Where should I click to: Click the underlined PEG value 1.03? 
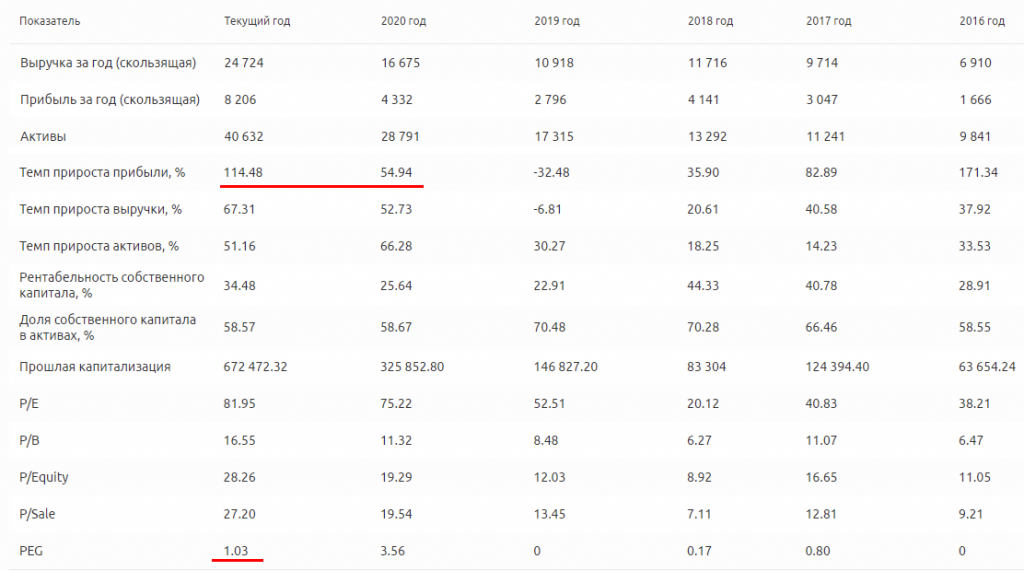coord(235,549)
